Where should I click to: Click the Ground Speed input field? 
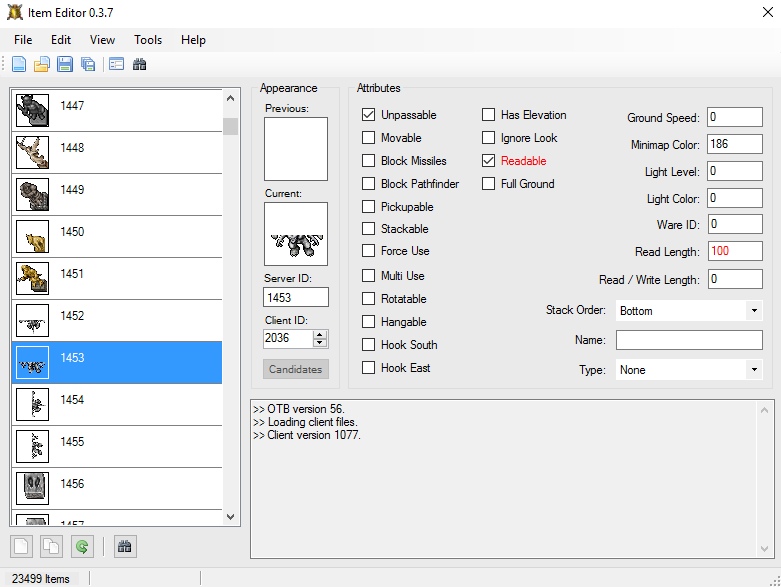[735, 117]
